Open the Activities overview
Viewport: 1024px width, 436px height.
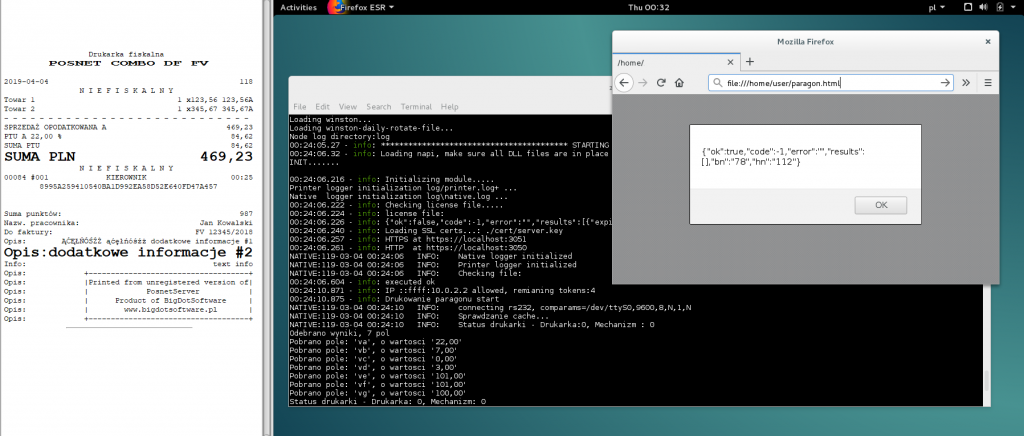[298, 7]
